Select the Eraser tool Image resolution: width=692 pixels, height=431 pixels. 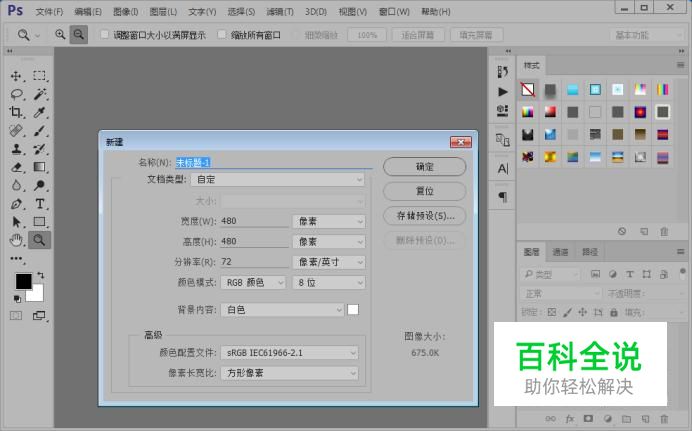tap(16, 167)
